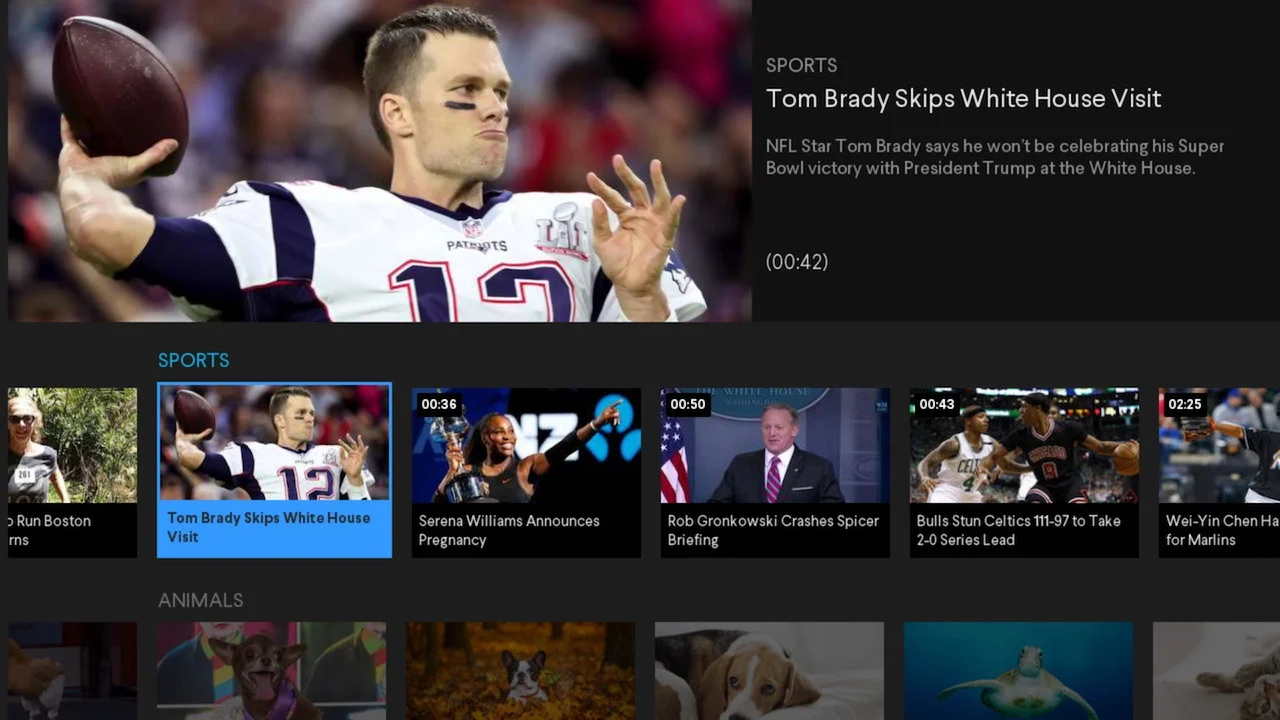This screenshot has height=720, width=1280.
Task: Click the 00:43 duration badge on the Bulls video
Action: (x=937, y=404)
